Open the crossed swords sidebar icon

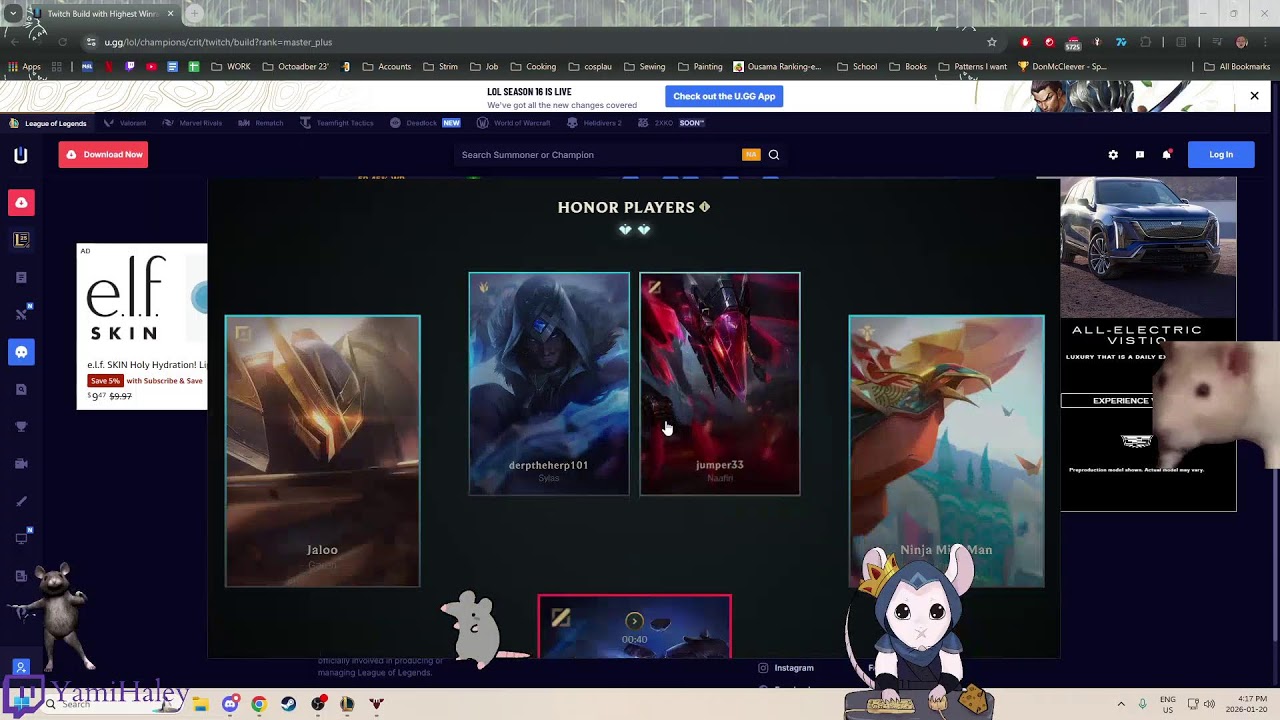click(21, 315)
